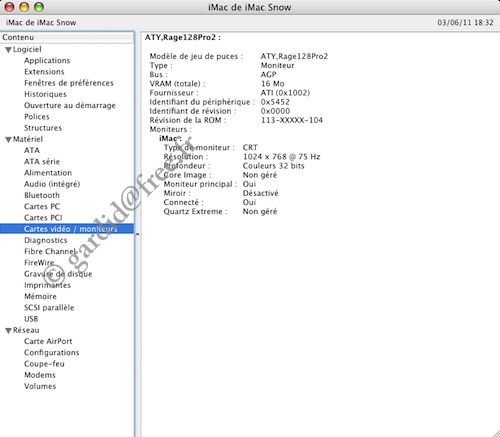This screenshot has width=500, height=437.
Task: Select Volumes in the sidebar
Action: [40, 386]
